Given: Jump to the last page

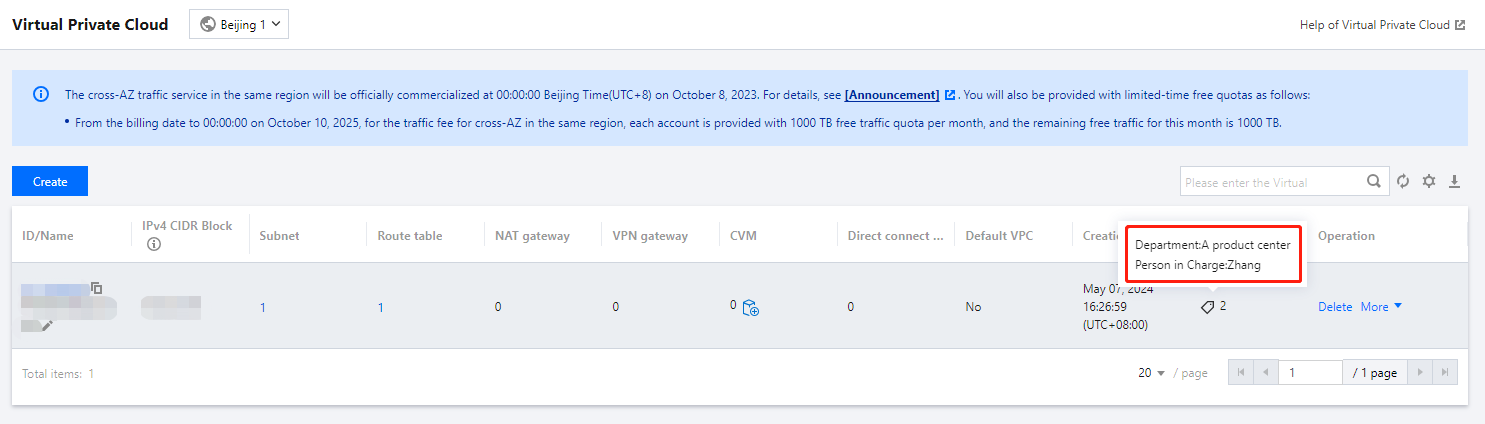Looking at the screenshot, I should coord(1444,373).
